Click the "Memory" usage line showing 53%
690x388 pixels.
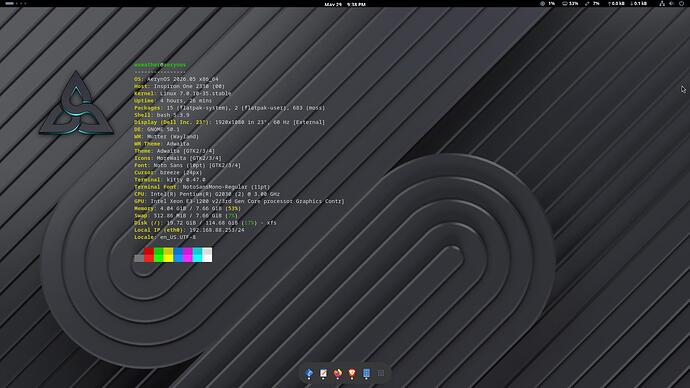click(187, 209)
